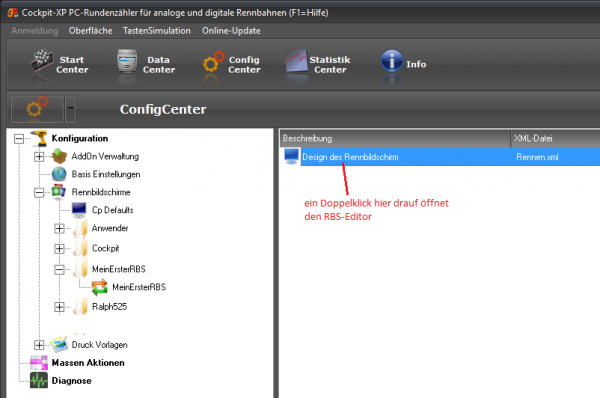Select the MeinErsterRBS child item label
Viewport: 600px width, 398px height.
click(139, 287)
